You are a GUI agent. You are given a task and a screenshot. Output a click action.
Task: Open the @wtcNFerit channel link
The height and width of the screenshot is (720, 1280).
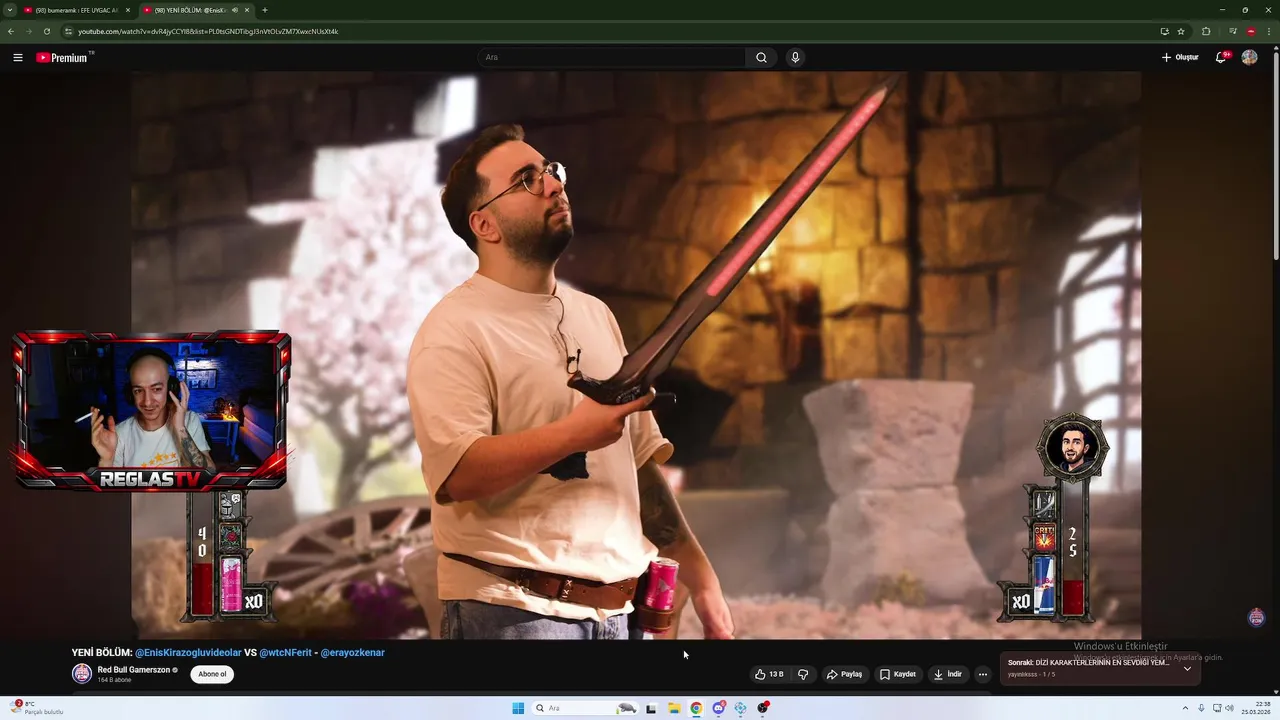pos(285,652)
